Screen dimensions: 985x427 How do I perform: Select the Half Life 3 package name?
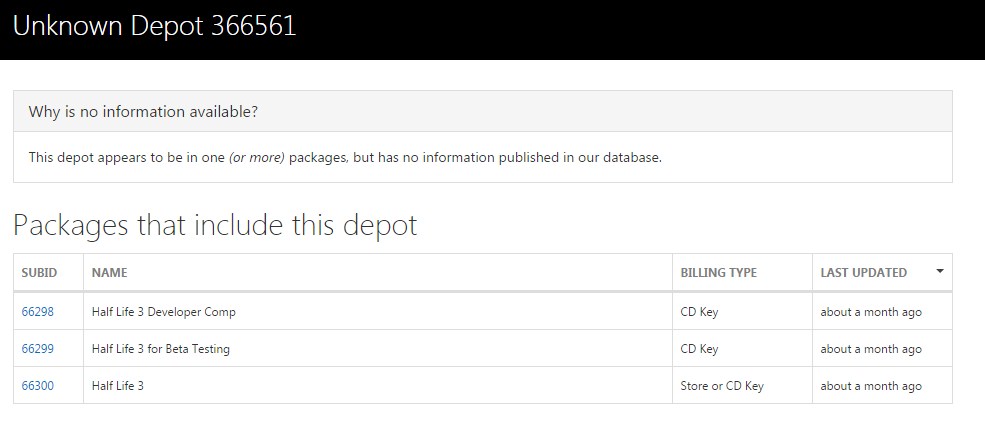click(x=117, y=386)
